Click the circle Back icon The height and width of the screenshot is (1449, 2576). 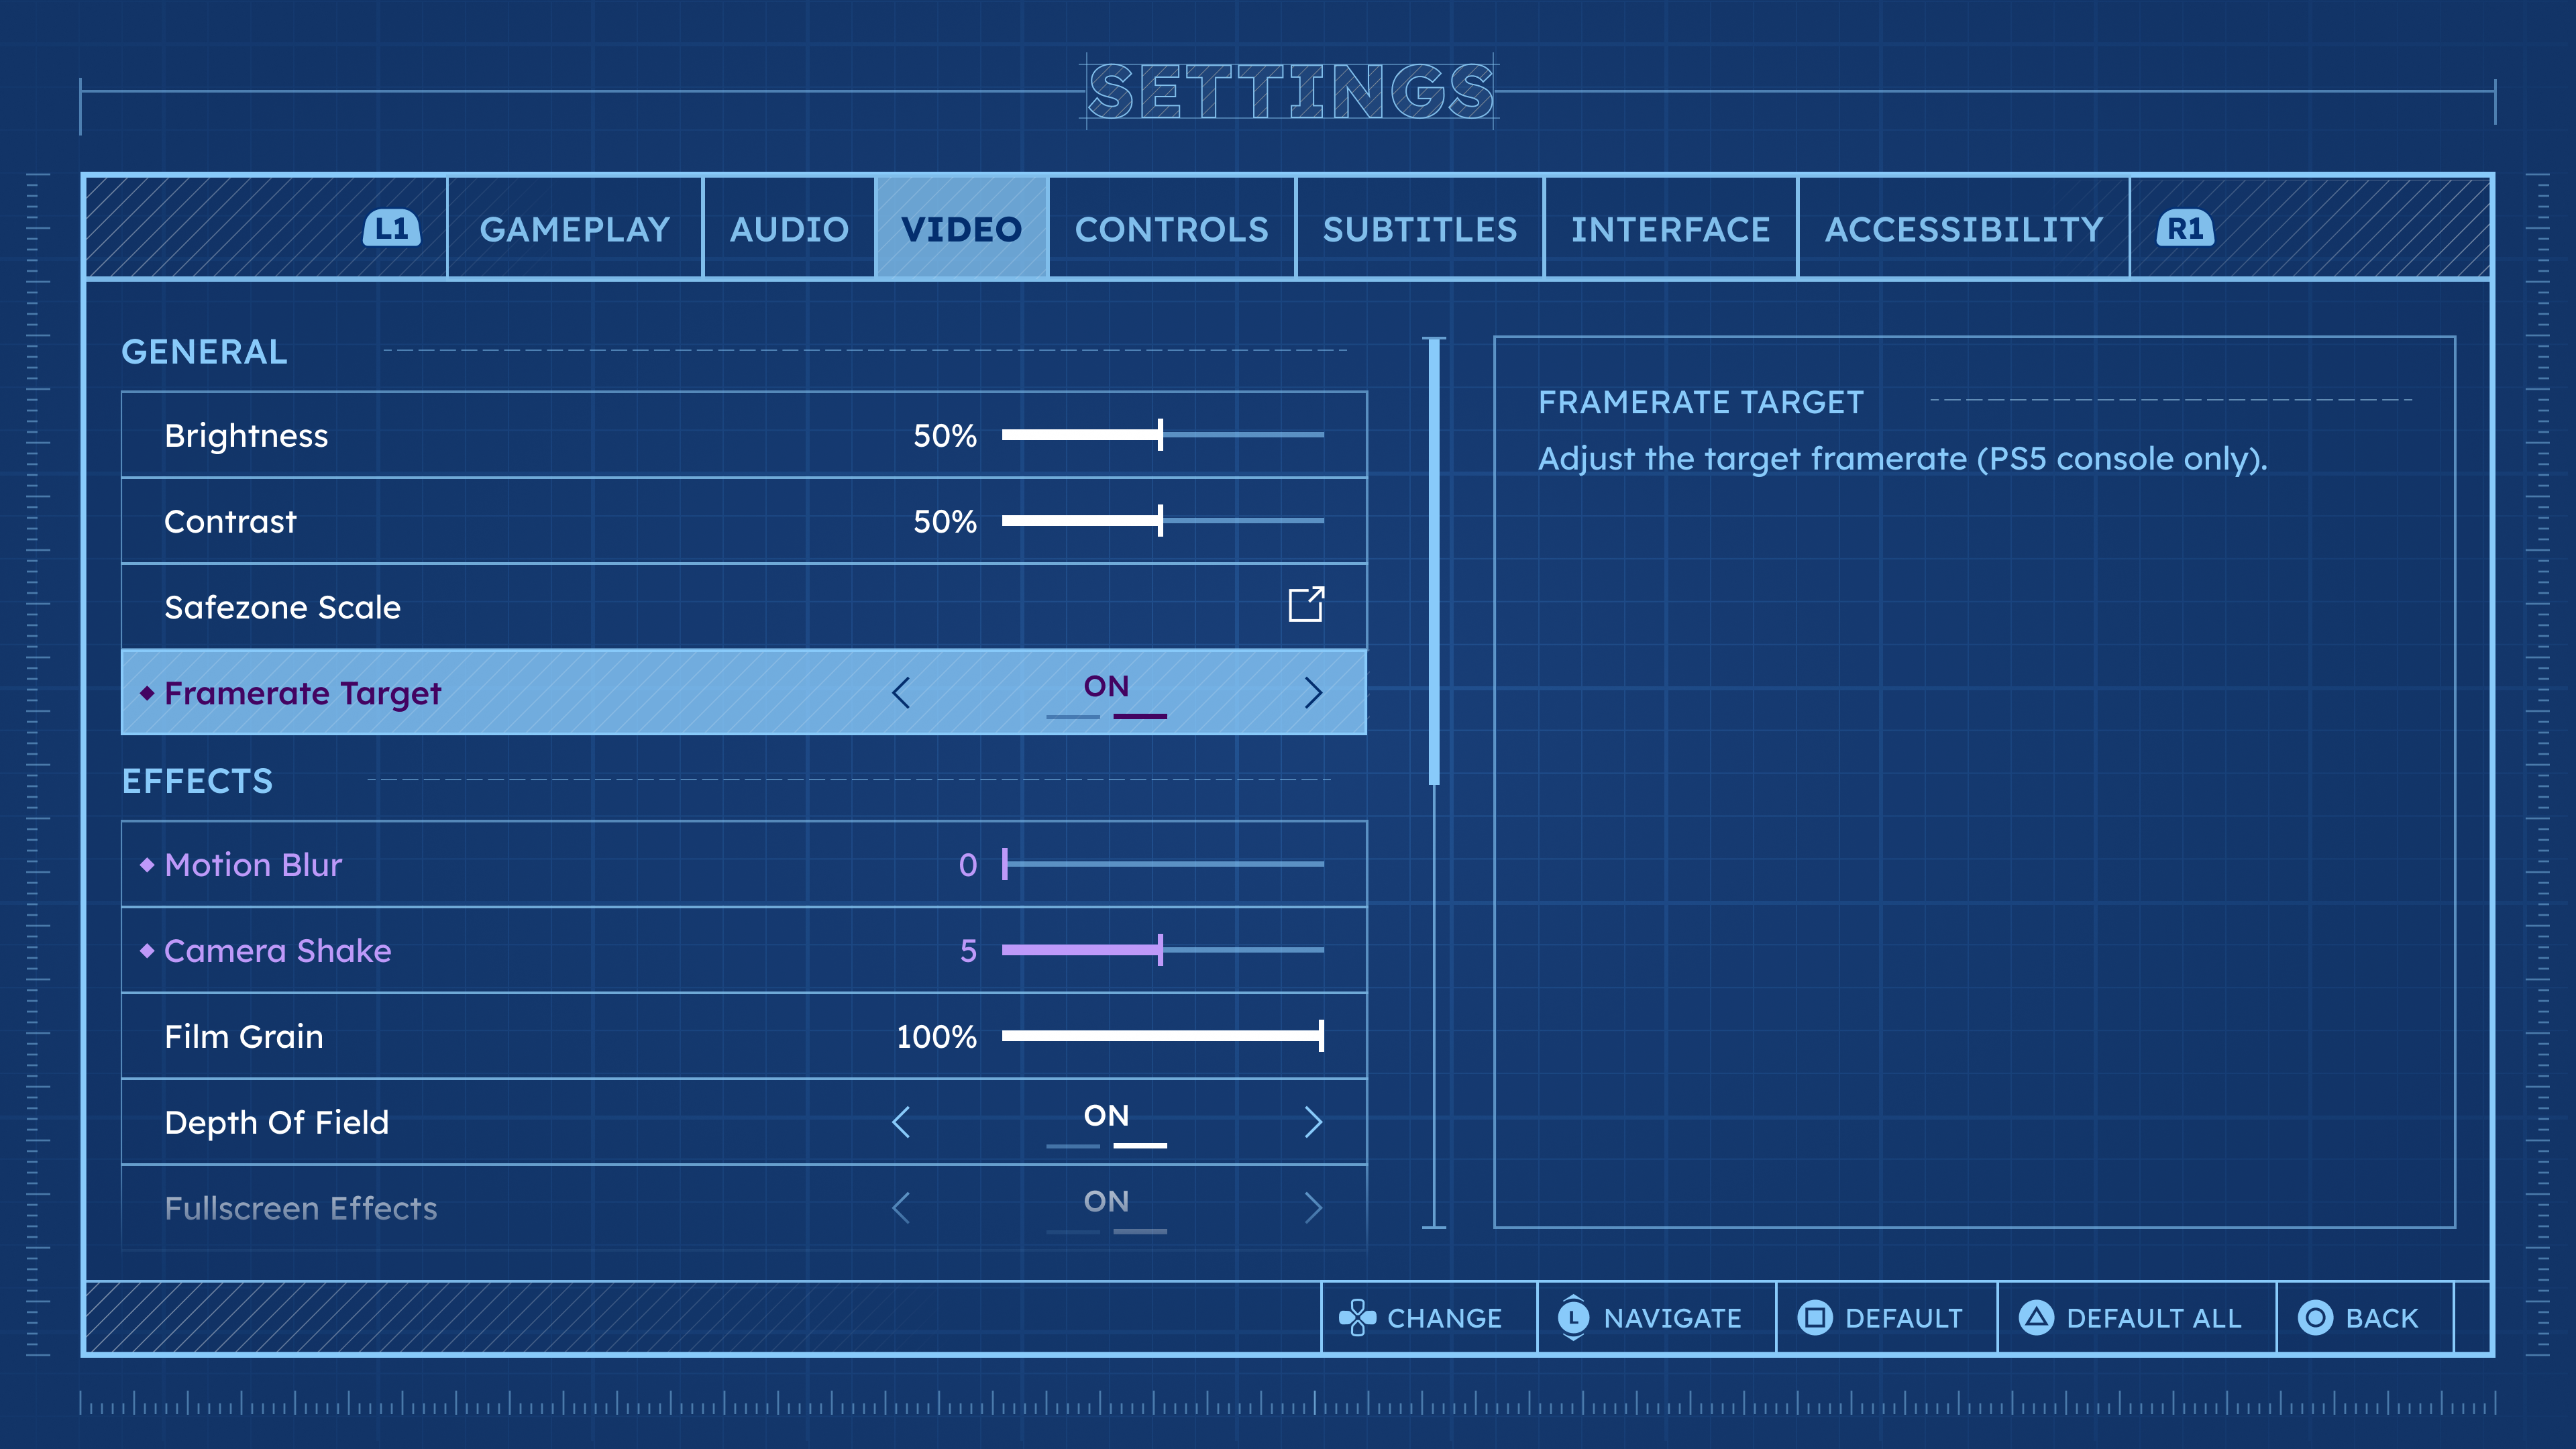[x=2315, y=1318]
